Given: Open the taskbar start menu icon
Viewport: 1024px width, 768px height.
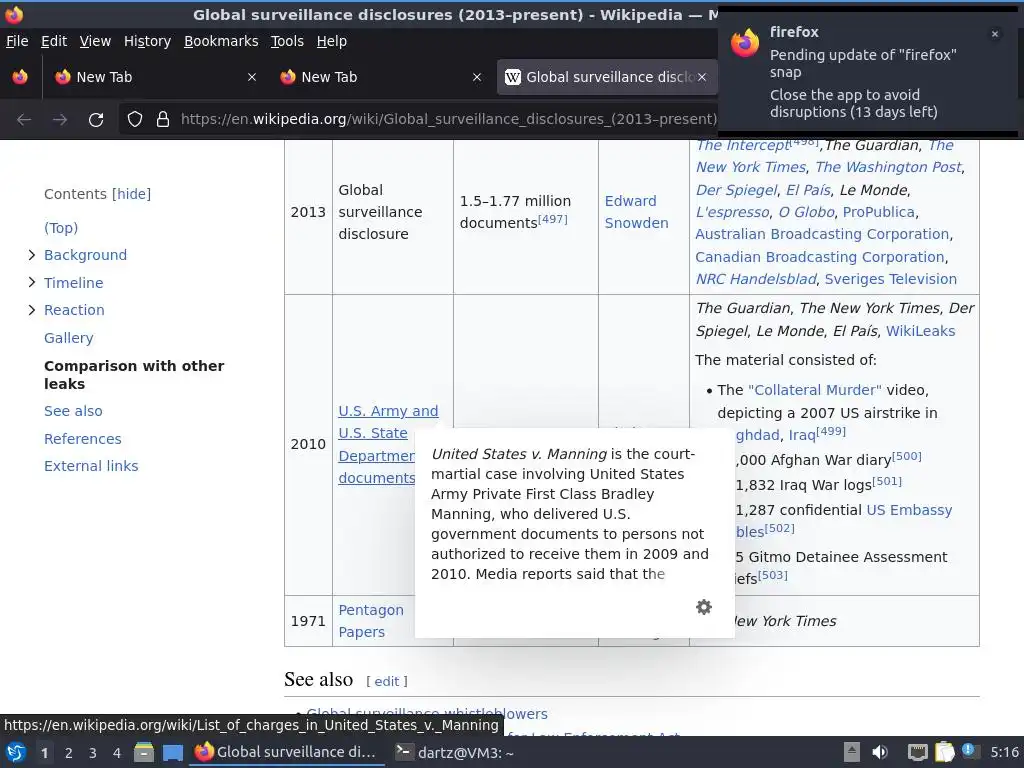Looking at the screenshot, I should click(x=16, y=752).
